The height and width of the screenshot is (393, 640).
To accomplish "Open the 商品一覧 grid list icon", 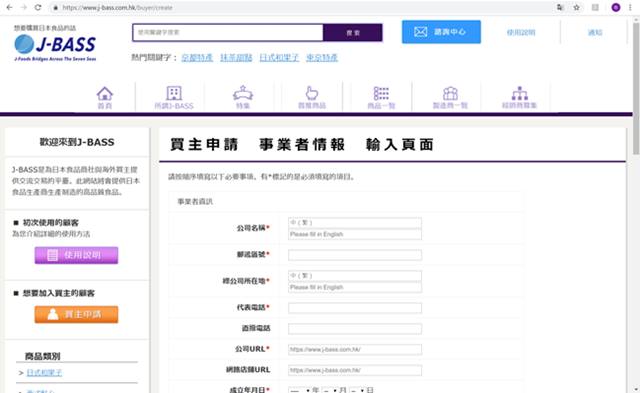I will [381, 93].
